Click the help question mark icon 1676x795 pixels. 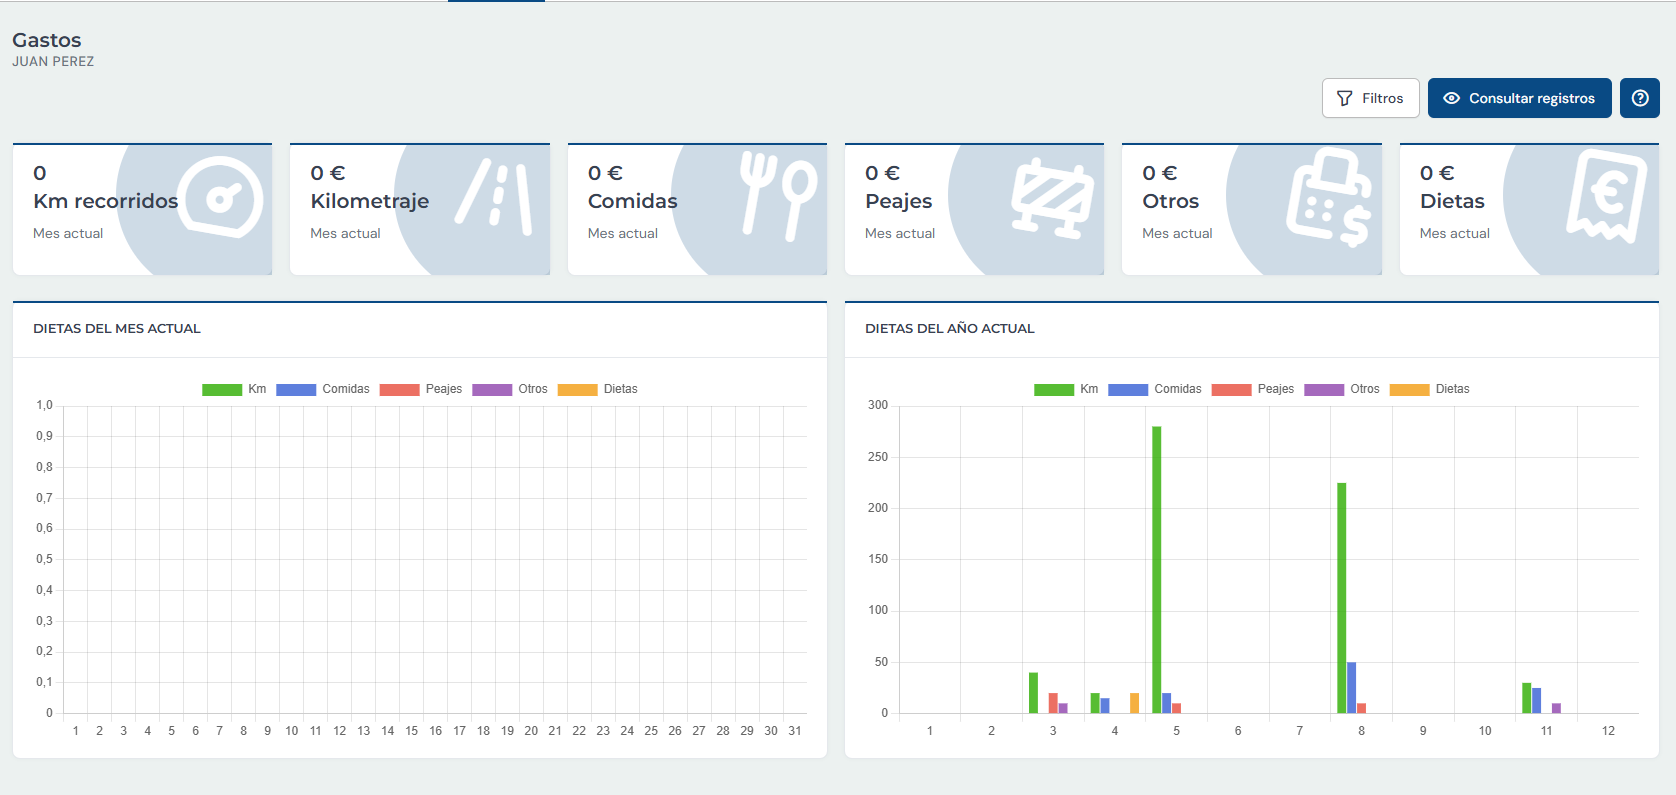click(x=1639, y=98)
